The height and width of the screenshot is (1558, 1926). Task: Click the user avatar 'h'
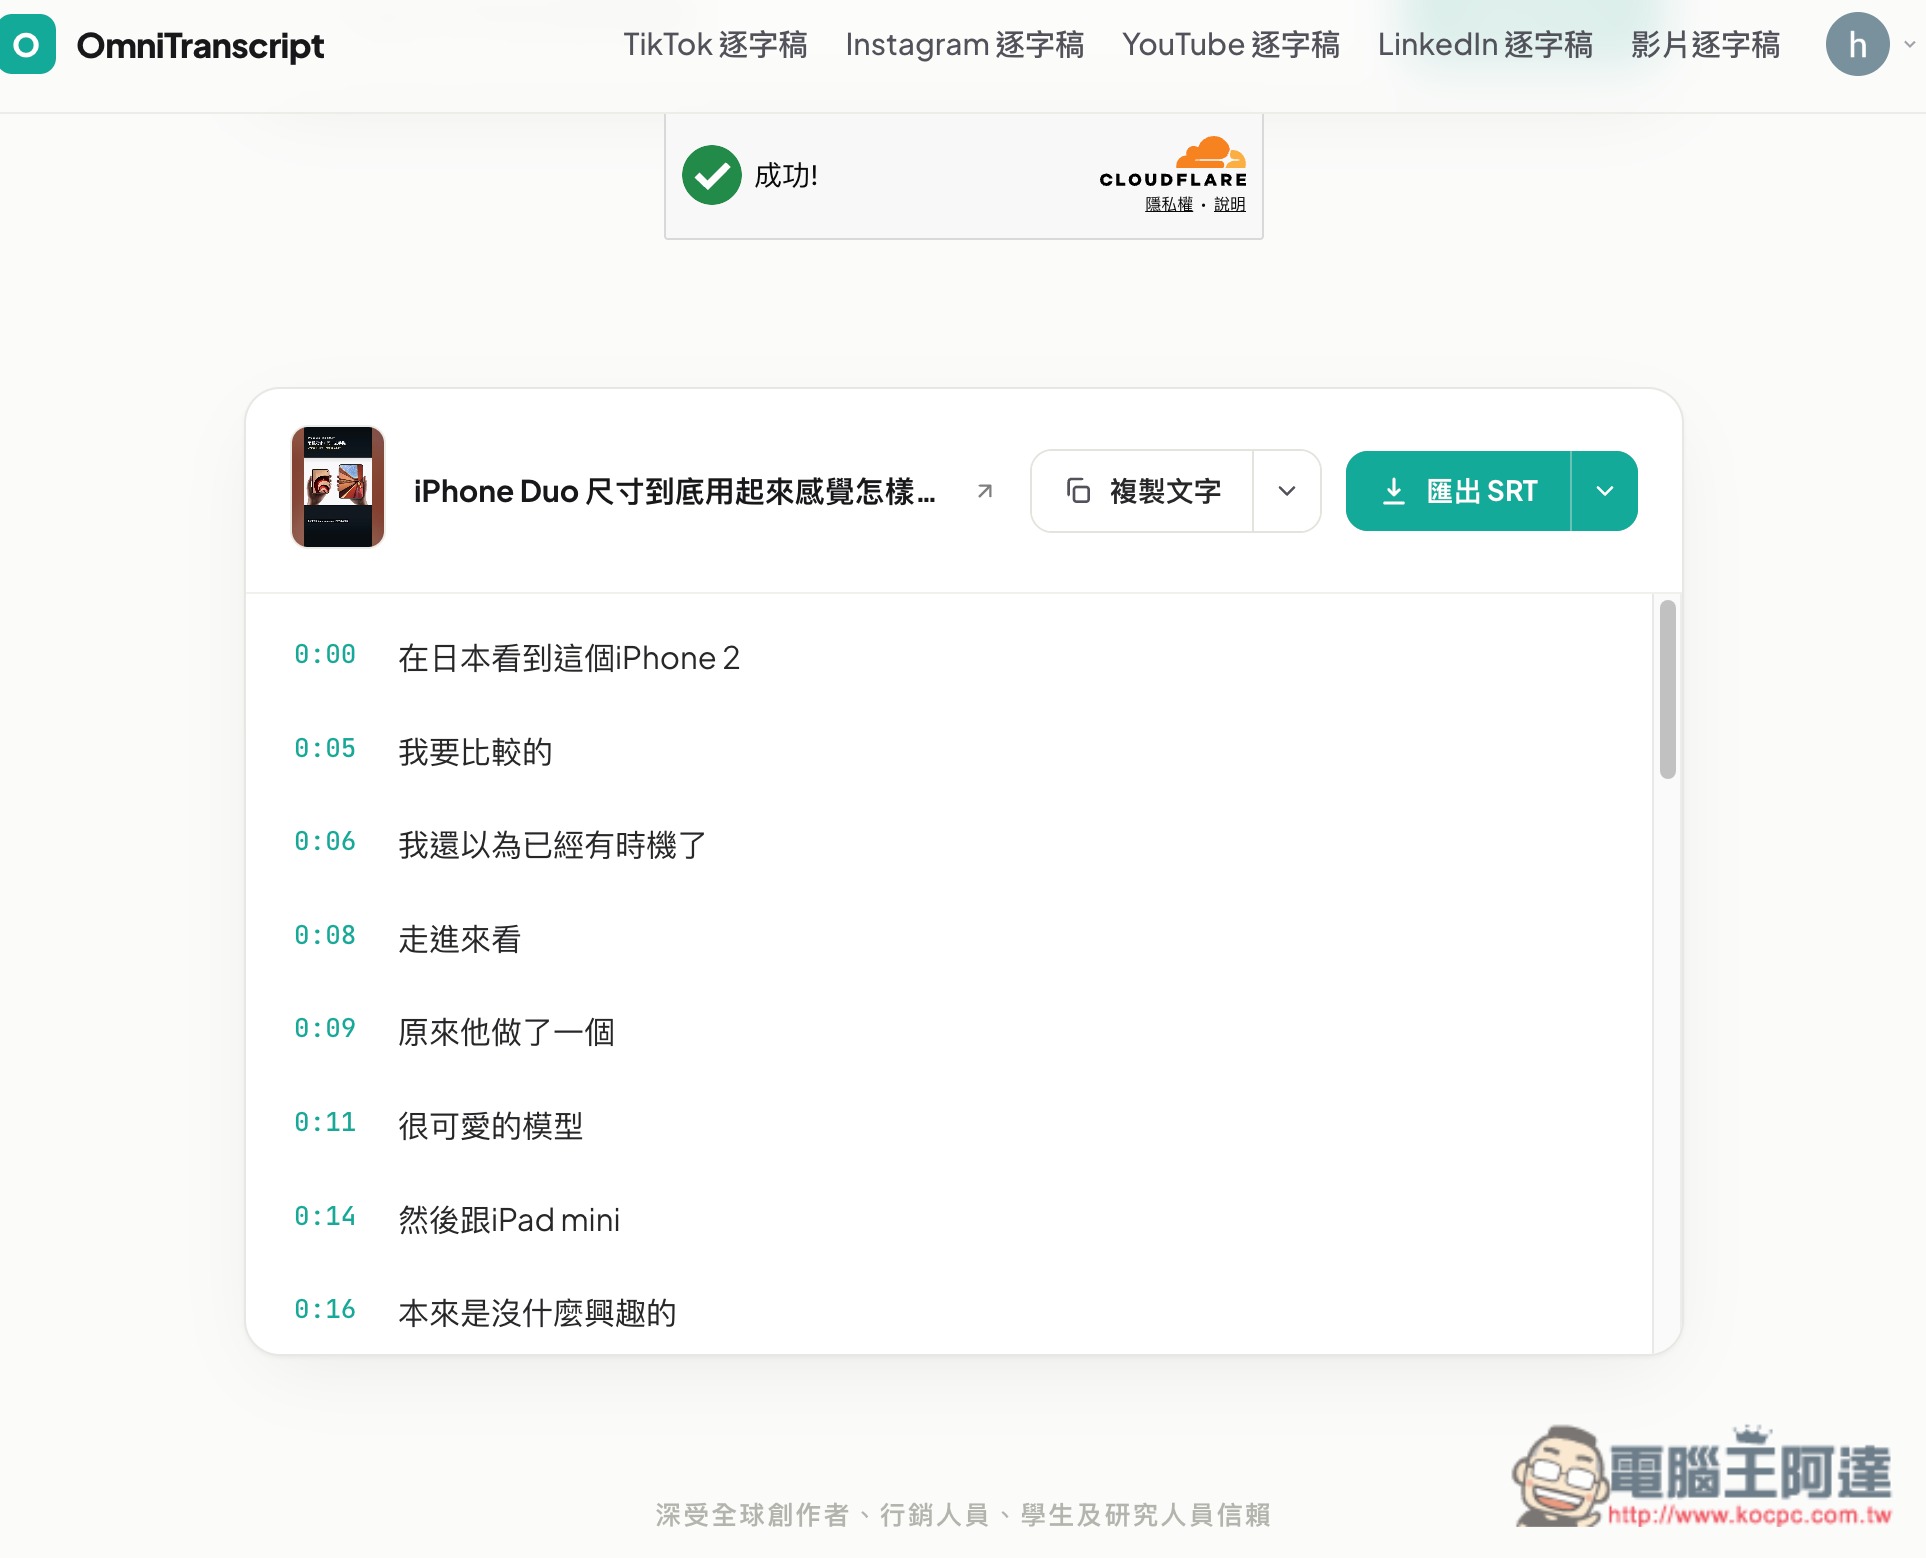pos(1857,44)
